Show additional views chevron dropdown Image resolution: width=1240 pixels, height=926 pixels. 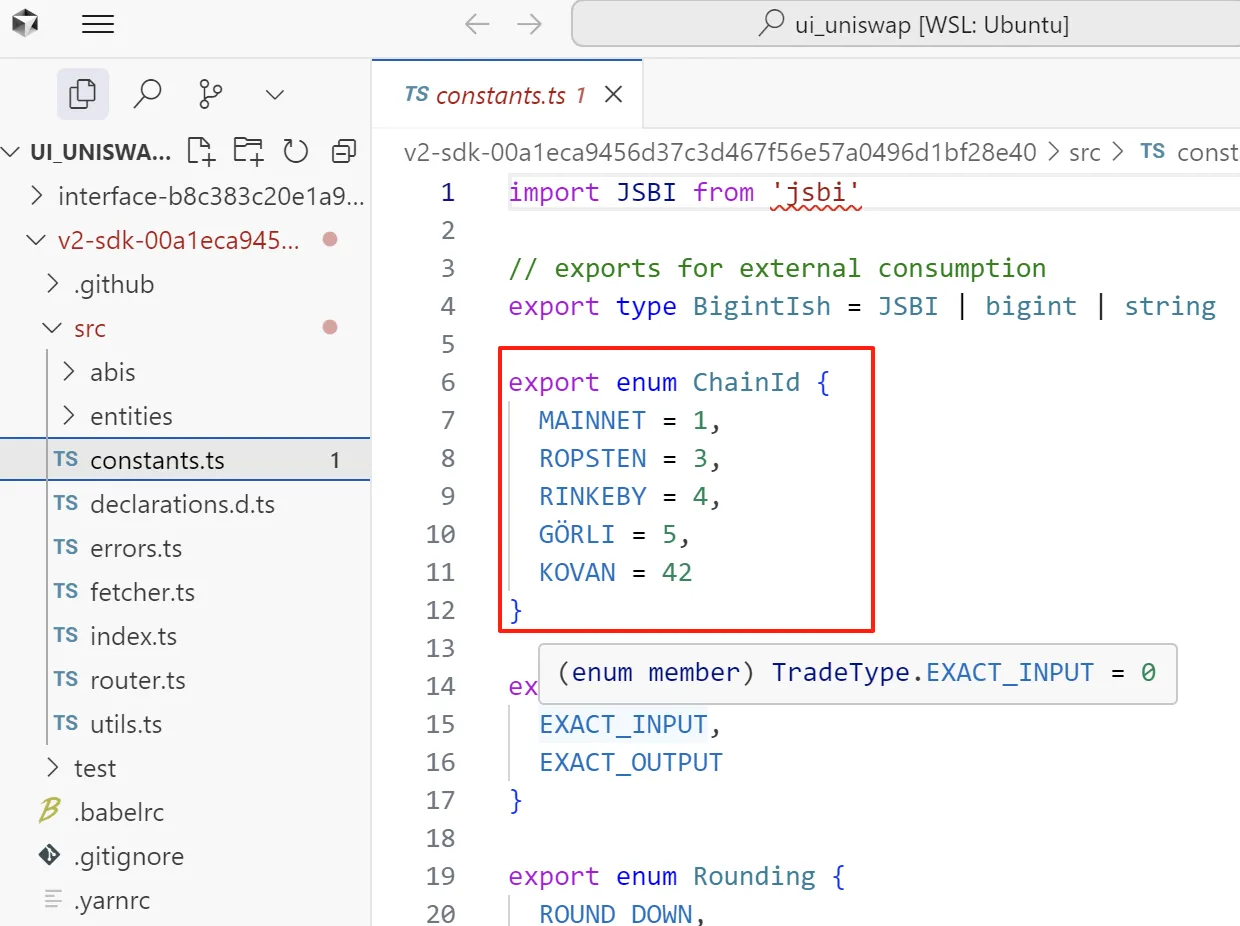275,94
